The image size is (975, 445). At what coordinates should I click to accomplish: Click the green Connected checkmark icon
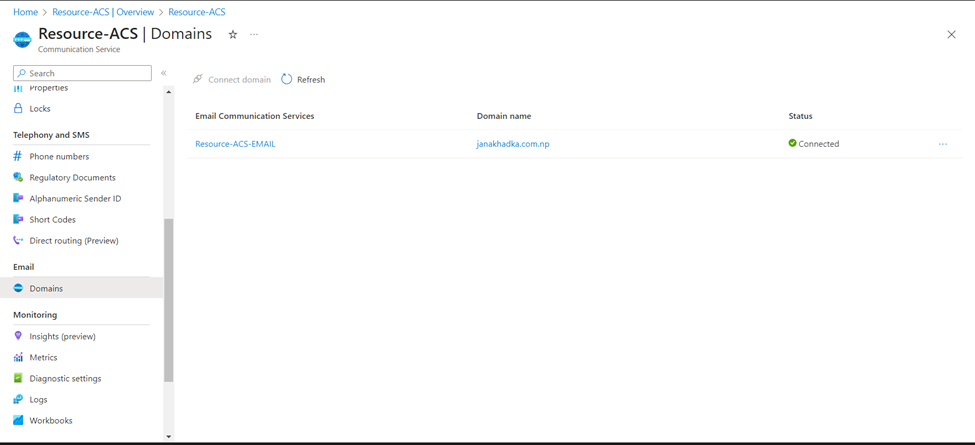pyautogui.click(x=792, y=143)
